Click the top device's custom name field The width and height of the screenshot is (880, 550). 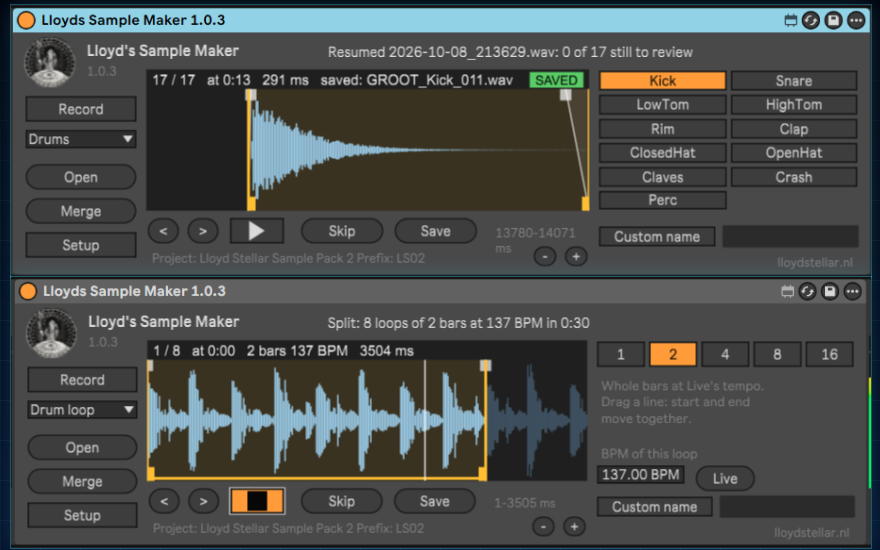pyautogui.click(x=790, y=237)
